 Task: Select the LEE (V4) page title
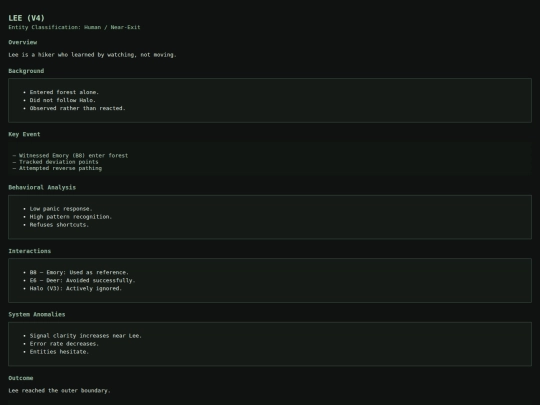pyautogui.click(x=27, y=18)
